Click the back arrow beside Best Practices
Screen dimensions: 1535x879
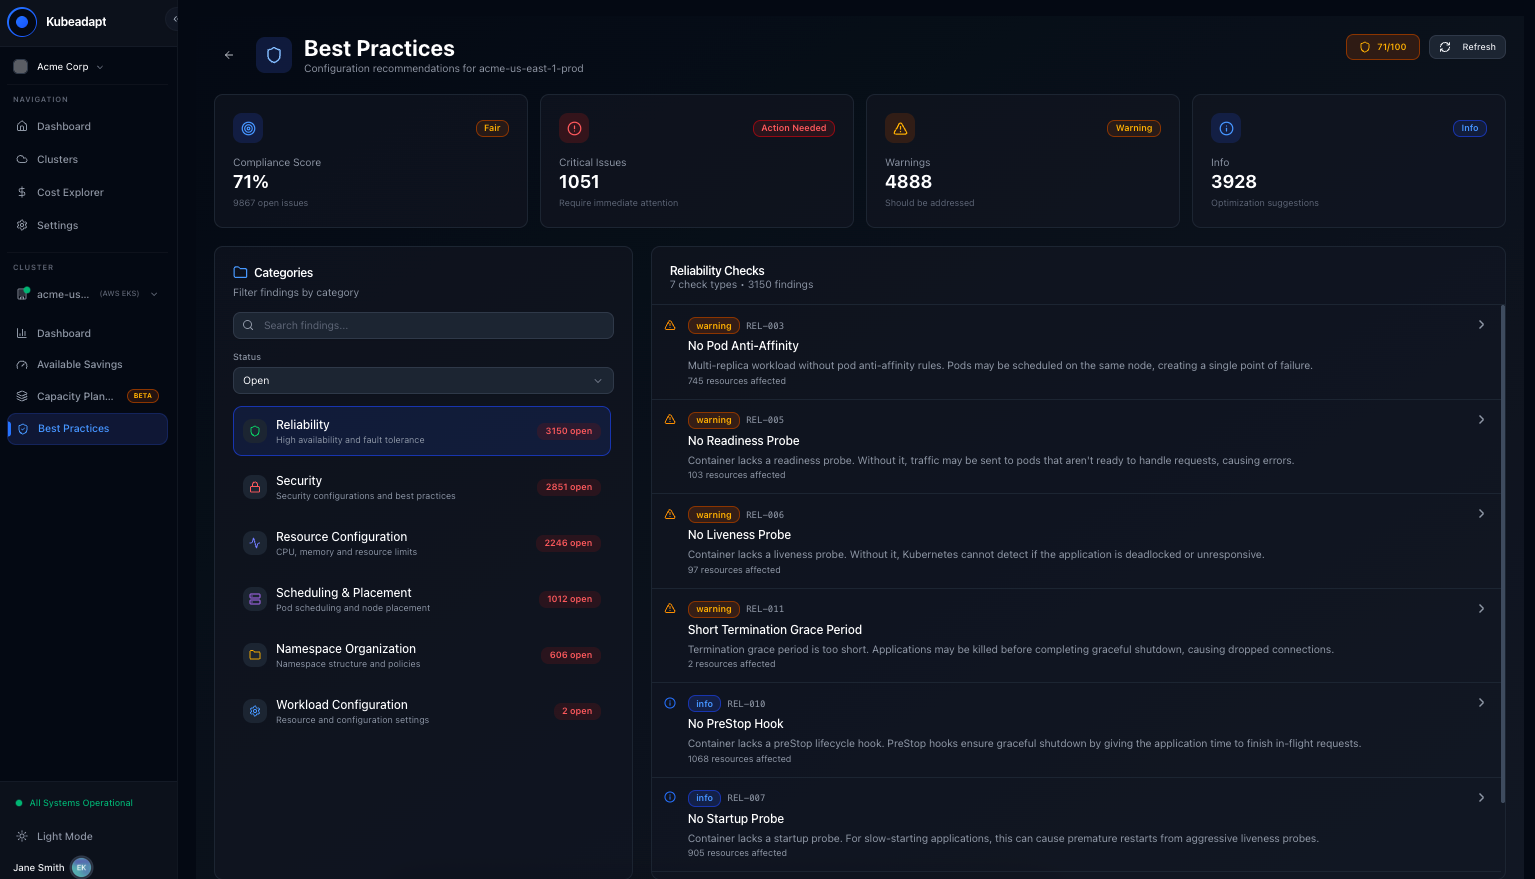coord(229,55)
